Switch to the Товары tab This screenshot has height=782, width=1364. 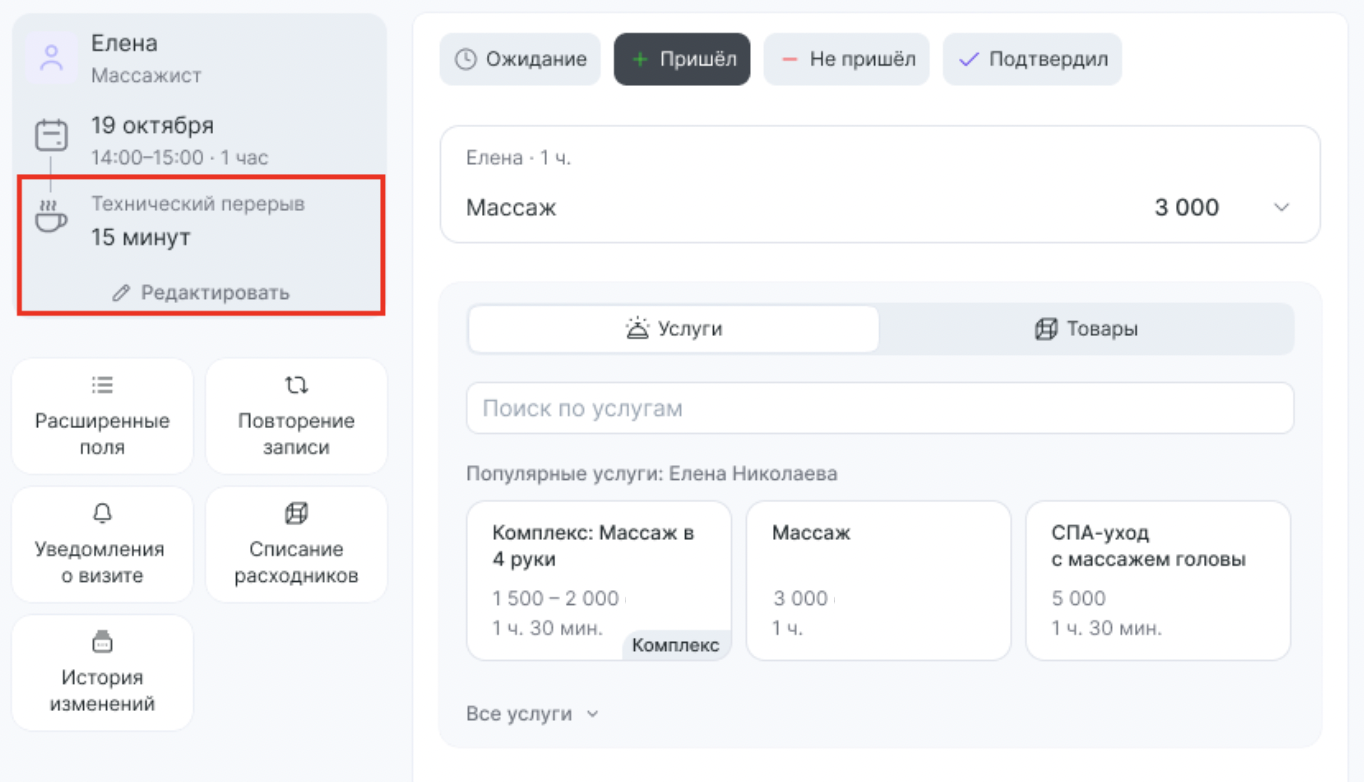[1086, 329]
